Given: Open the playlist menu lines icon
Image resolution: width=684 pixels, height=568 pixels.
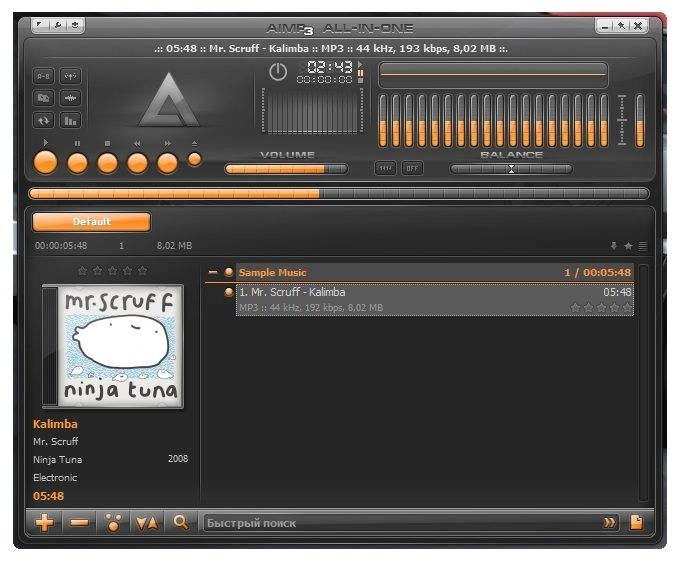Looking at the screenshot, I should [x=643, y=246].
